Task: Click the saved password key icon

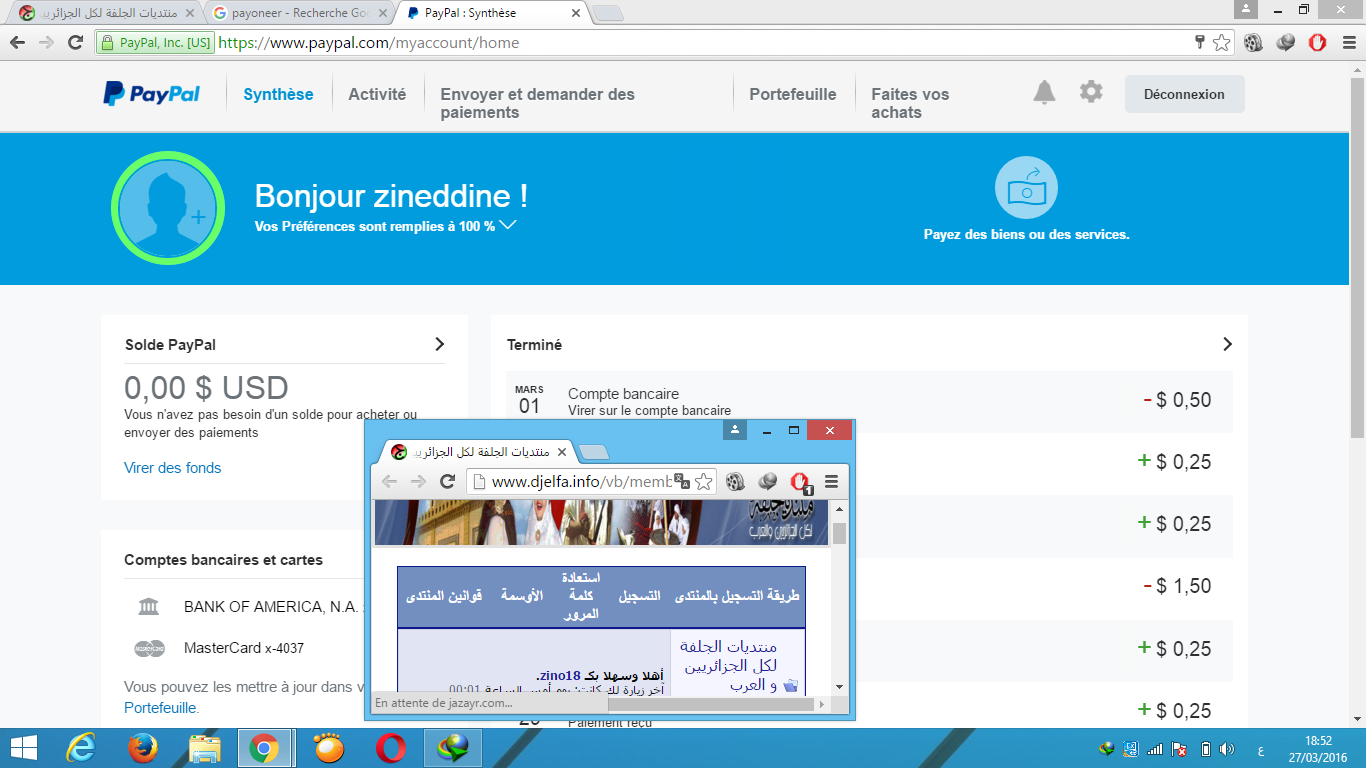Action: pyautogui.click(x=1200, y=42)
